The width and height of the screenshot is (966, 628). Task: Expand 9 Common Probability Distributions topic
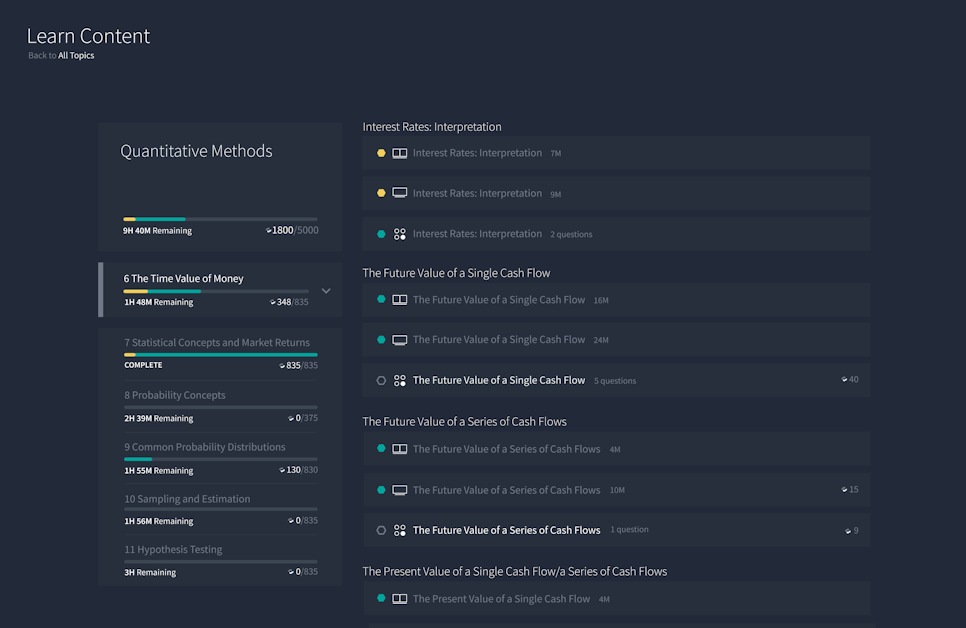point(204,447)
